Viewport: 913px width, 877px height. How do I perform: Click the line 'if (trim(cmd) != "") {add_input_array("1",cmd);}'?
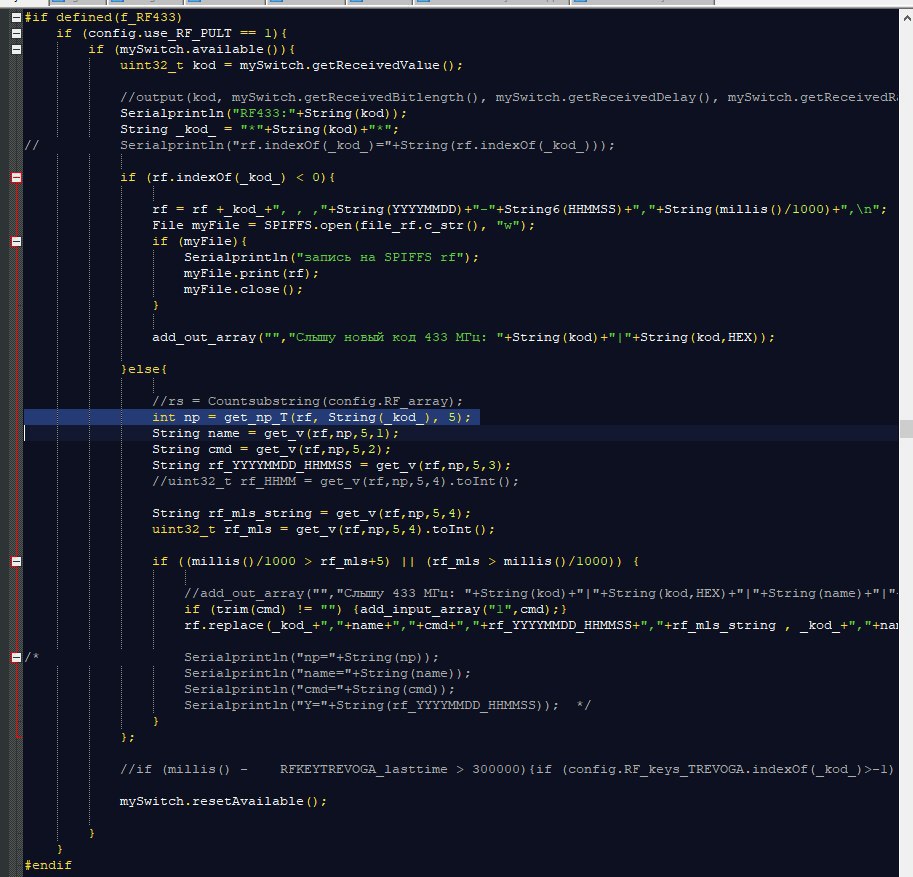click(x=376, y=609)
